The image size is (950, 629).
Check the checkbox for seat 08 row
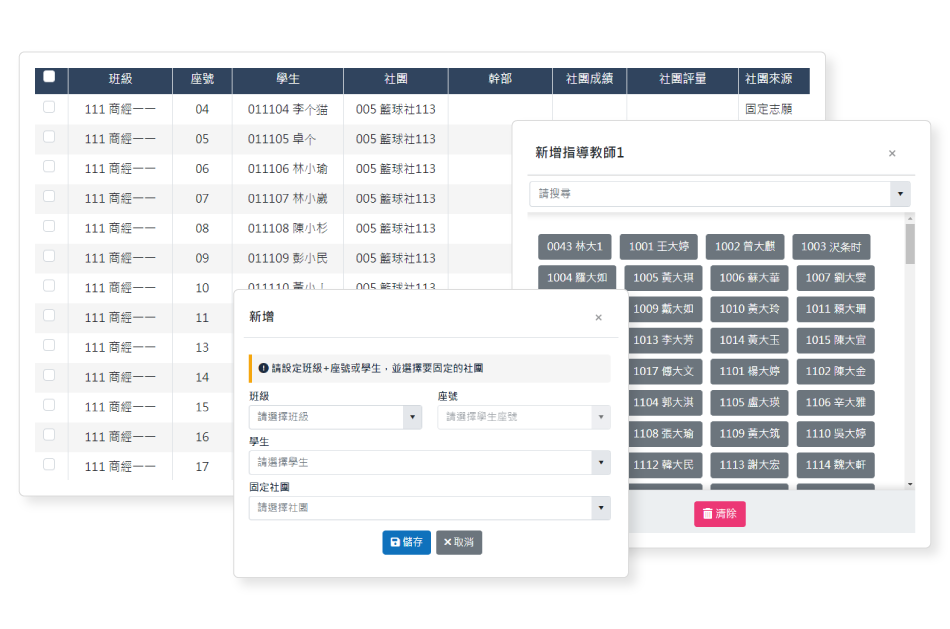point(49,226)
